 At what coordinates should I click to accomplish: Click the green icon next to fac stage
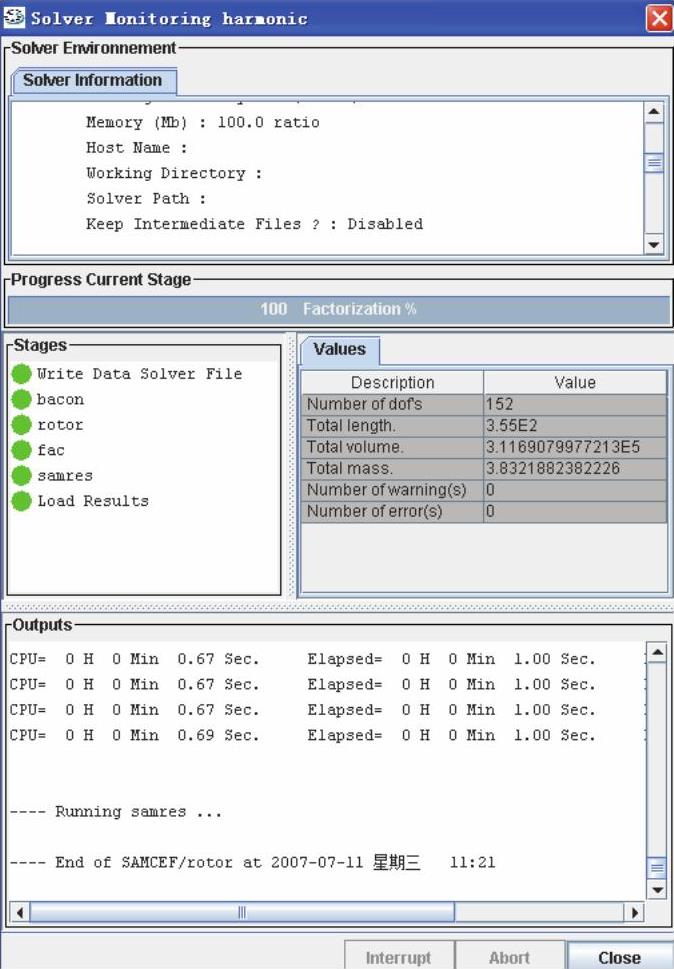(21, 450)
